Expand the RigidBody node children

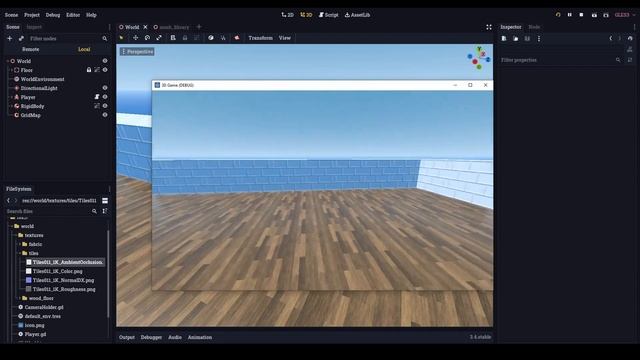click(11, 106)
